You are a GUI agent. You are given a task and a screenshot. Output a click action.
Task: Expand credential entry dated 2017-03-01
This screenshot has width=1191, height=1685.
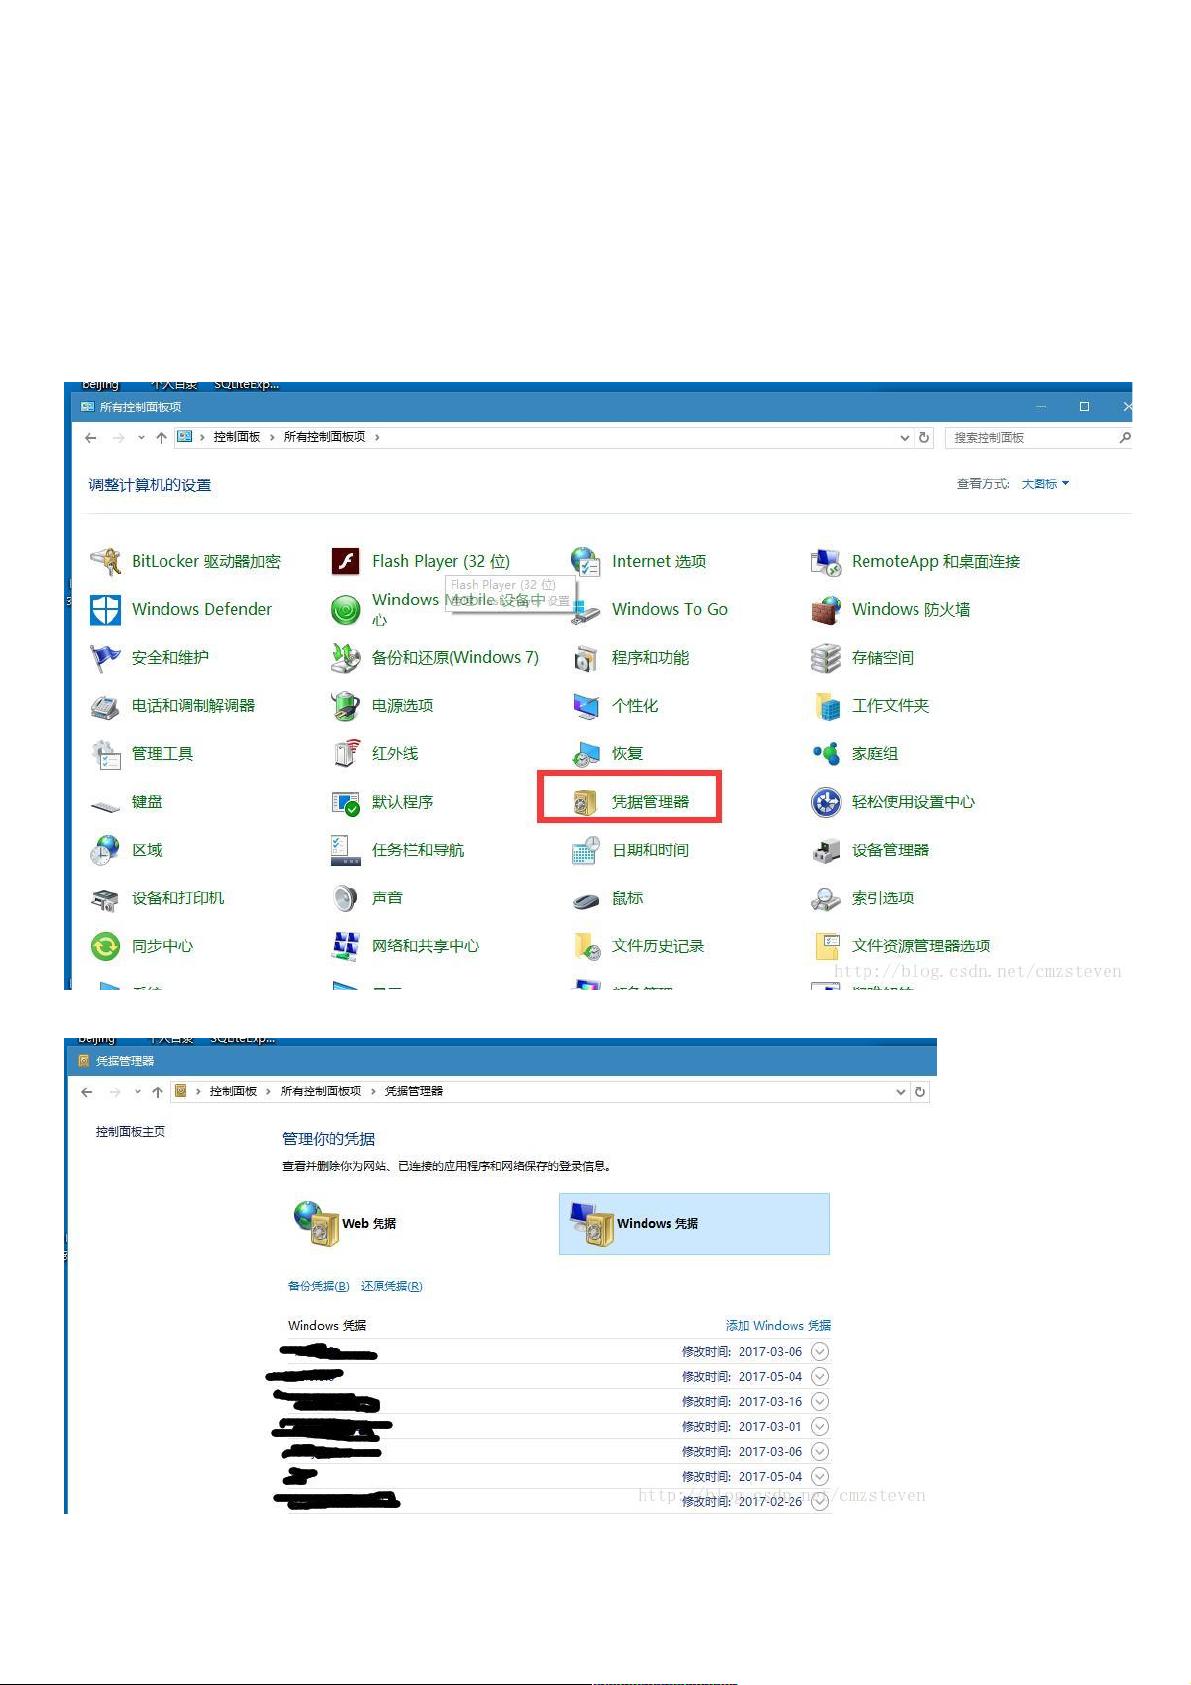820,1427
